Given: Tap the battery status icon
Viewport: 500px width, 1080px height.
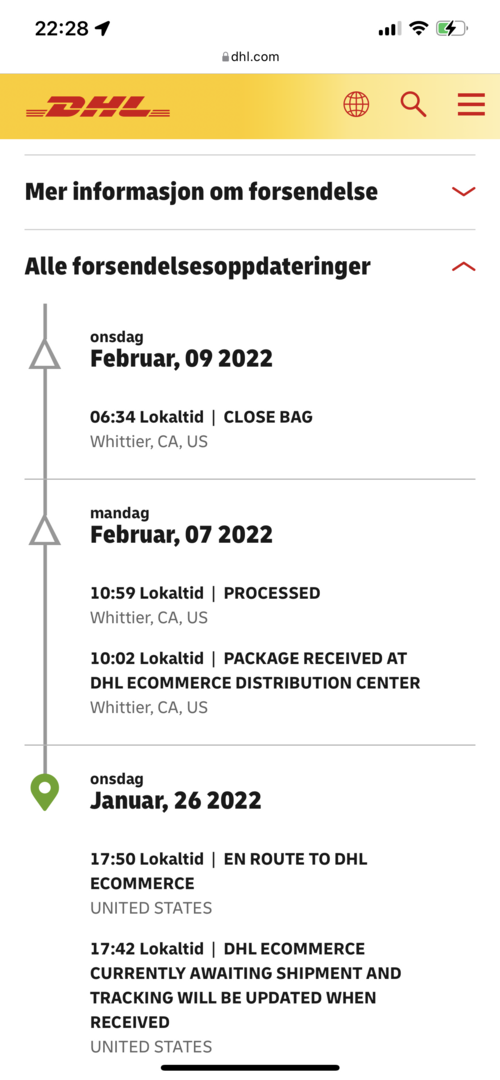Looking at the screenshot, I should click(x=452, y=28).
